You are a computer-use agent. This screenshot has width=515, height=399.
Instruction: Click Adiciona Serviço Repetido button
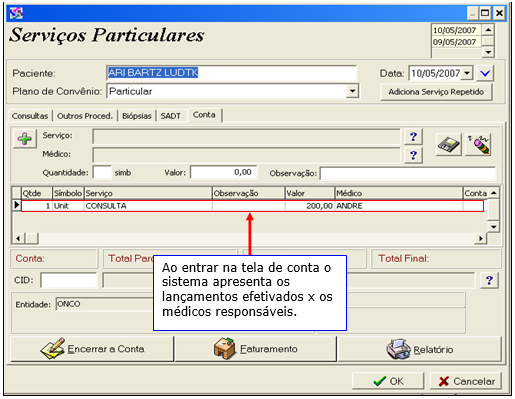[436, 92]
